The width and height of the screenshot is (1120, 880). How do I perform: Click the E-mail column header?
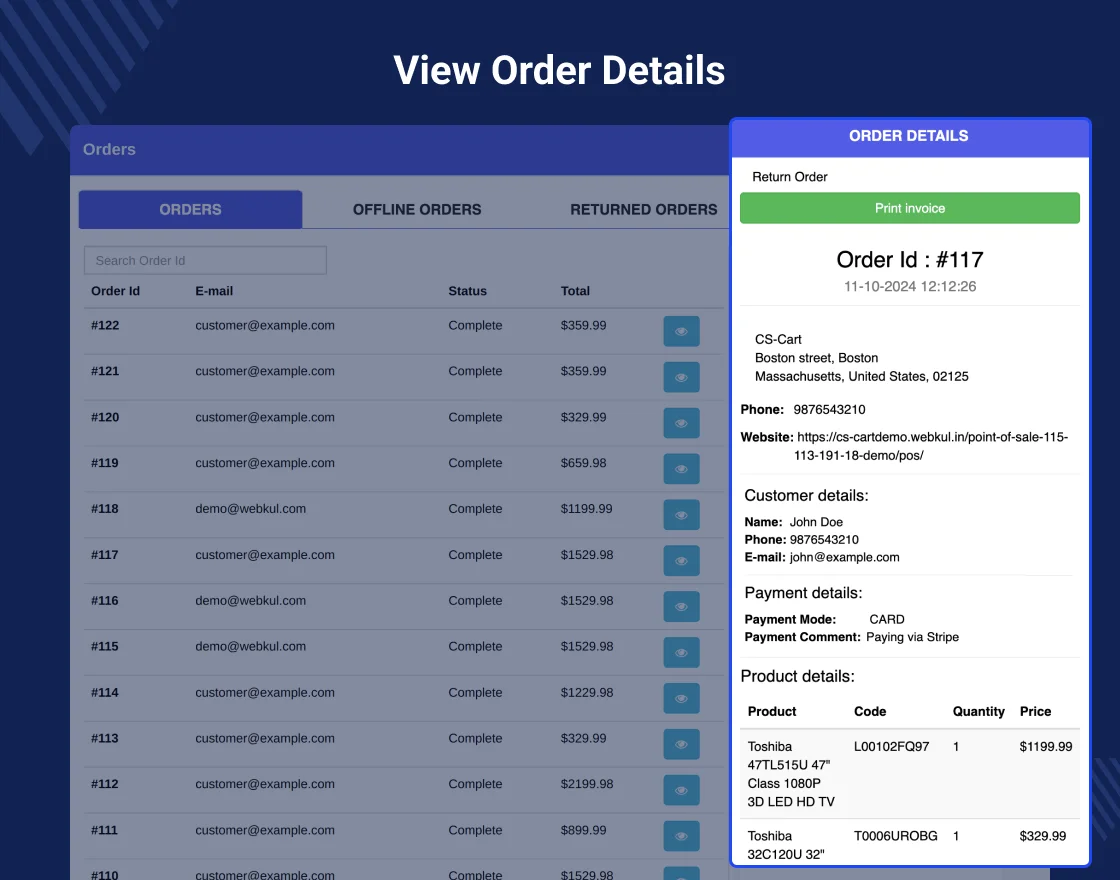(x=214, y=291)
